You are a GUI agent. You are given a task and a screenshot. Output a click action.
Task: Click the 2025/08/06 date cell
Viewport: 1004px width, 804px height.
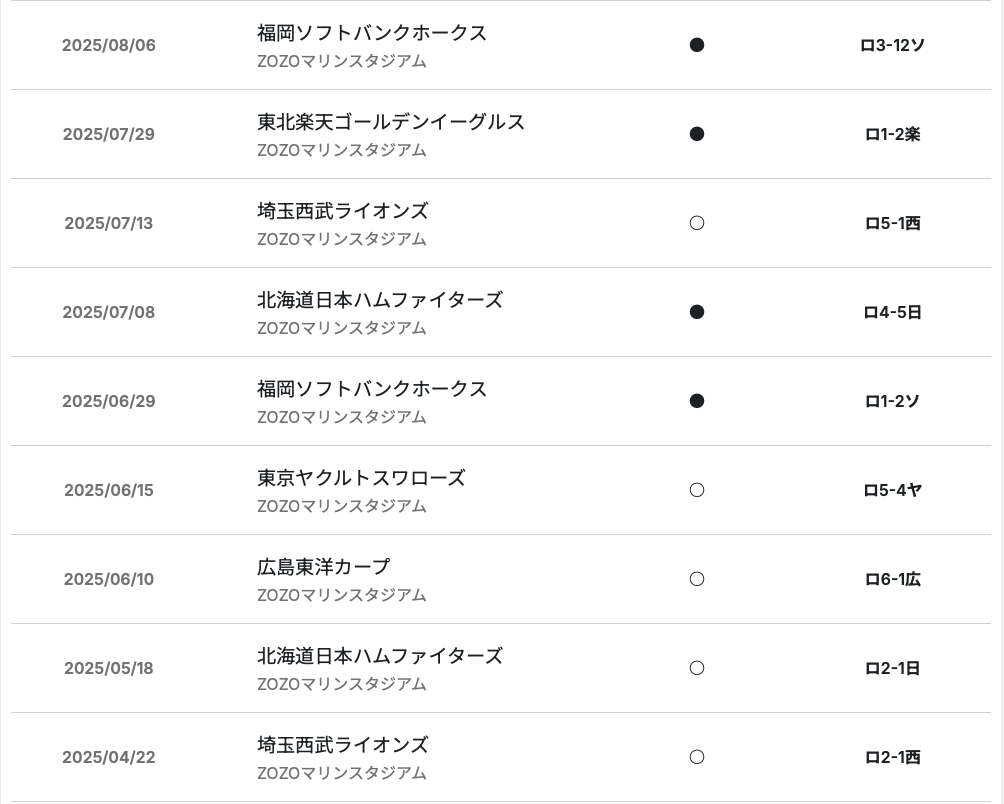point(109,45)
